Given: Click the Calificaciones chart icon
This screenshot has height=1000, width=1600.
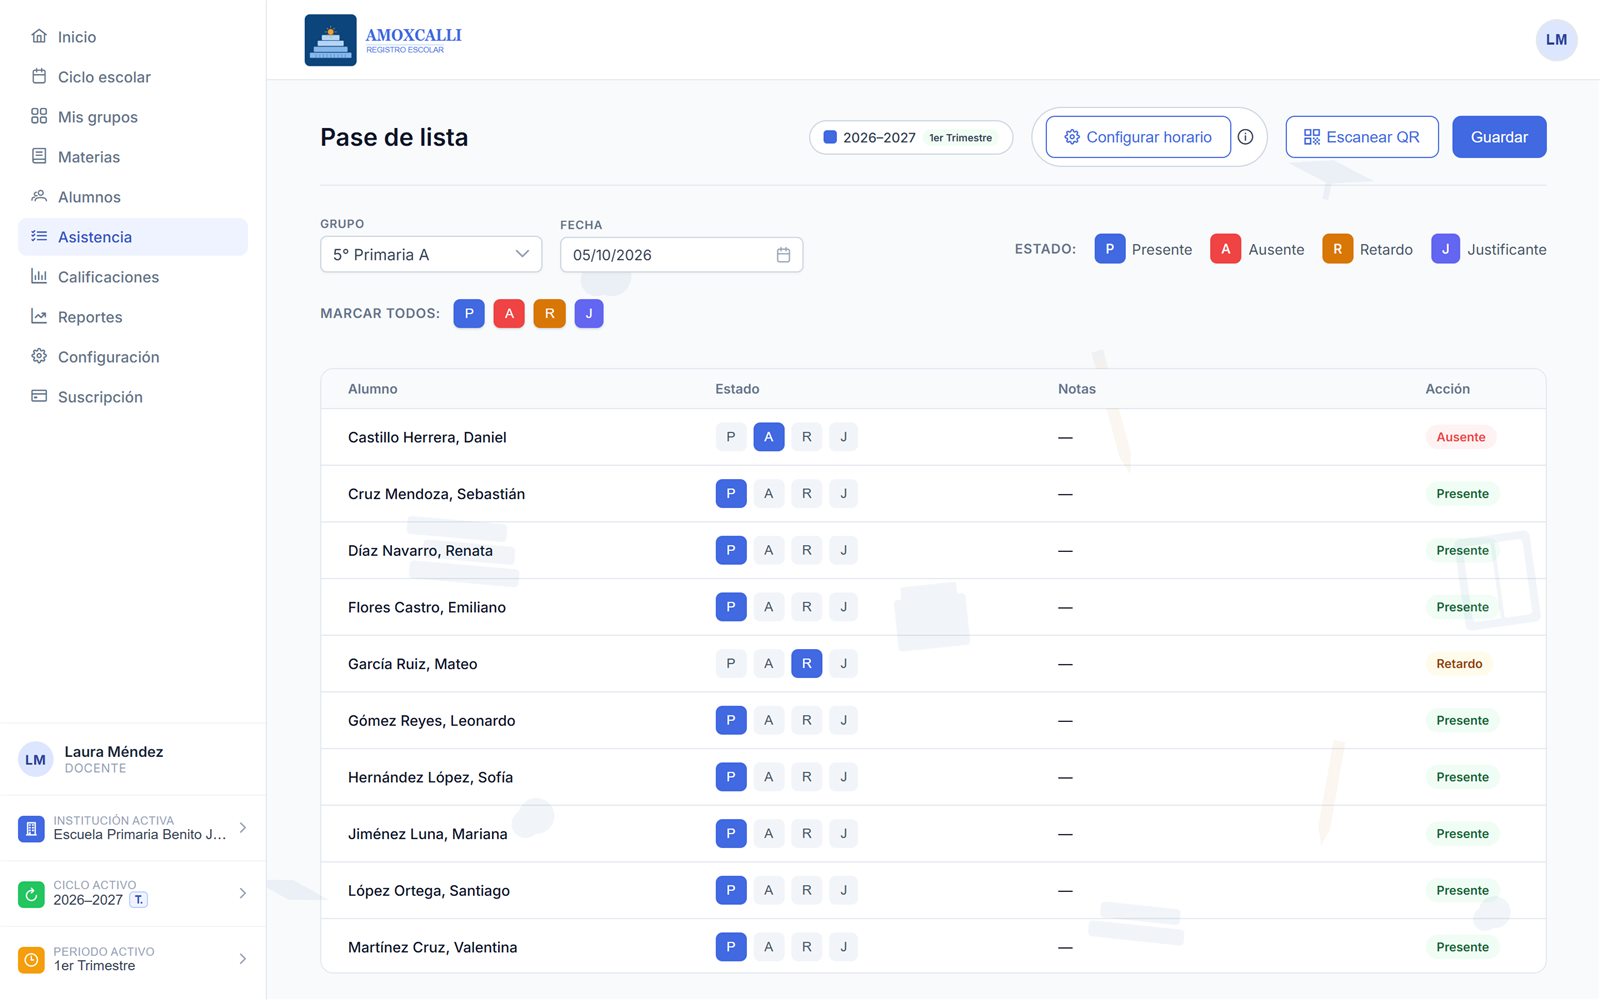Looking at the screenshot, I should [39, 276].
